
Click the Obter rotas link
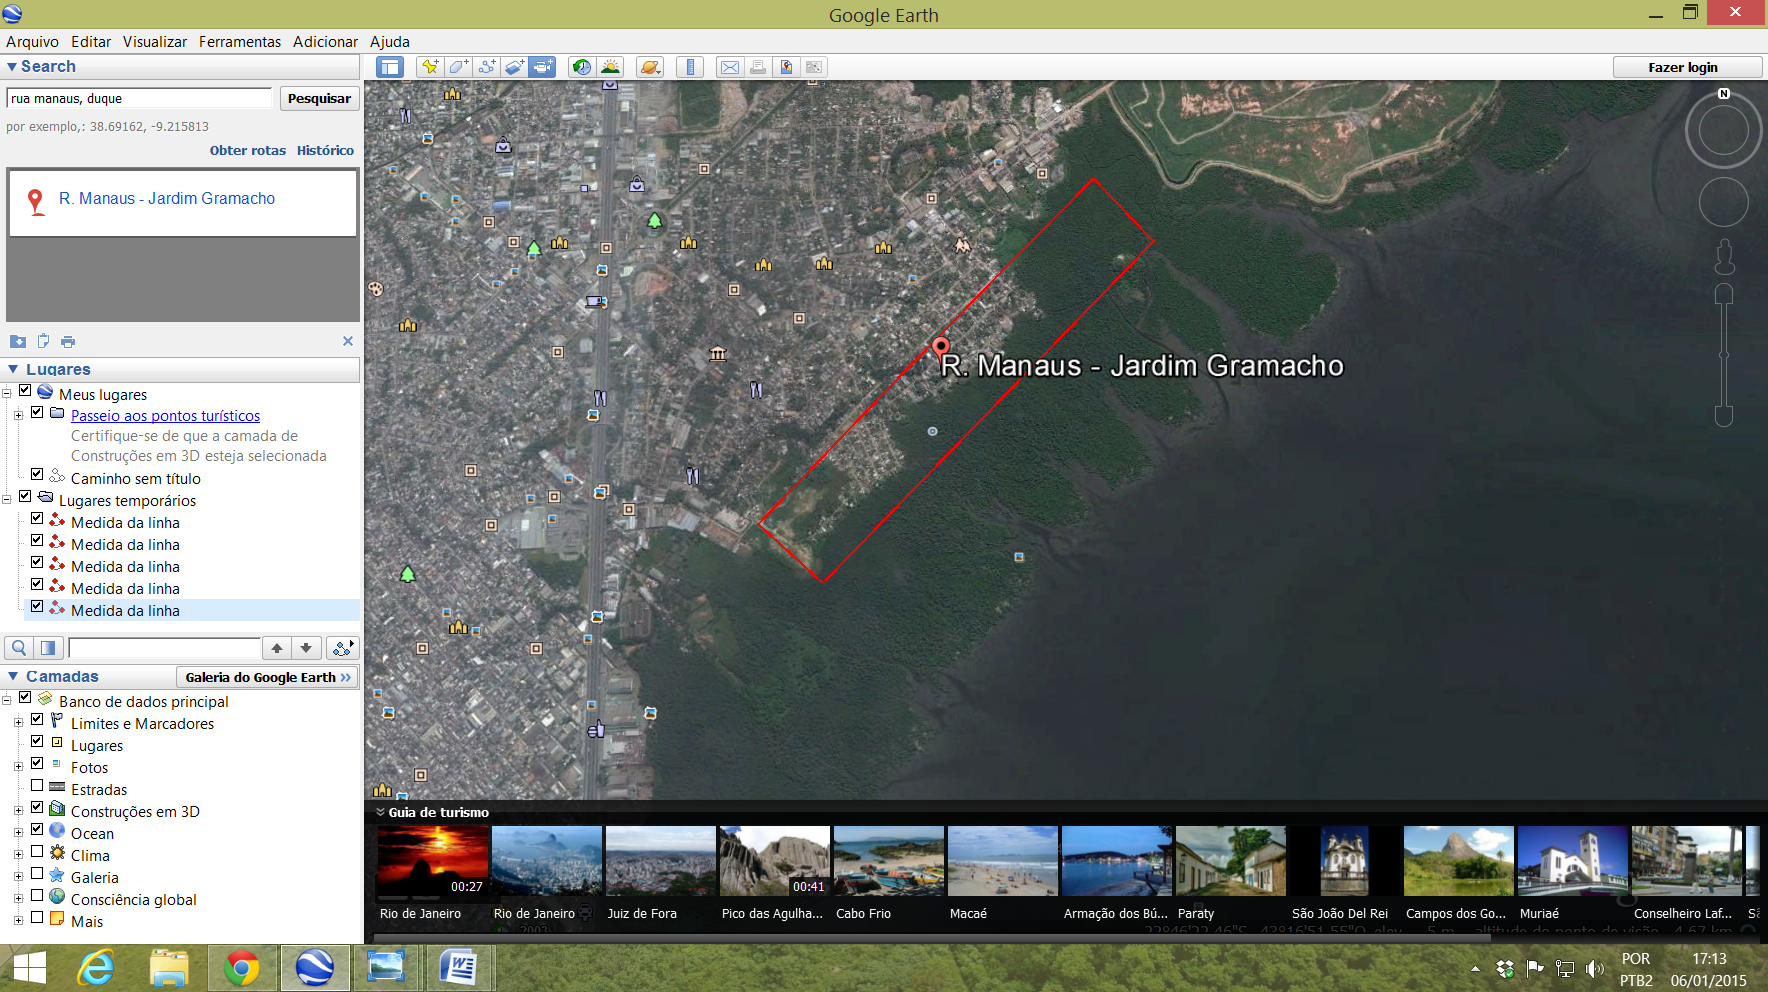(248, 151)
